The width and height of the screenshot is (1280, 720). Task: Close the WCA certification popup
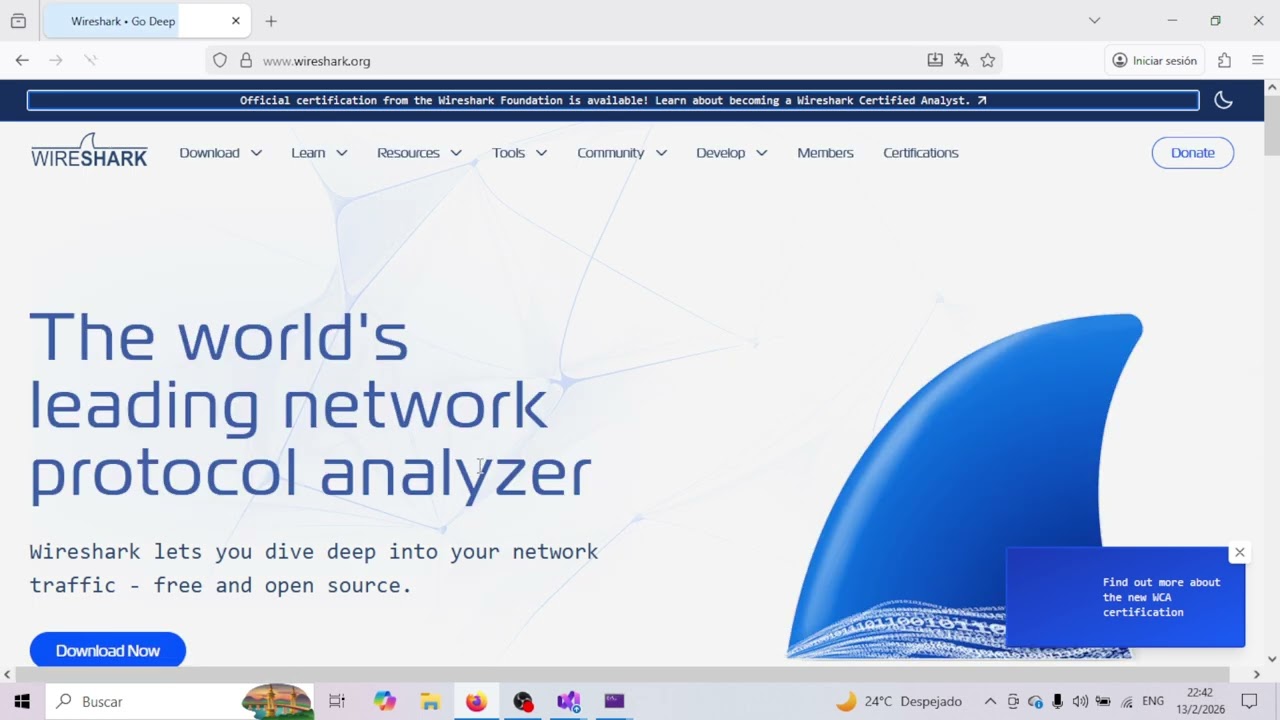pos(1239,552)
